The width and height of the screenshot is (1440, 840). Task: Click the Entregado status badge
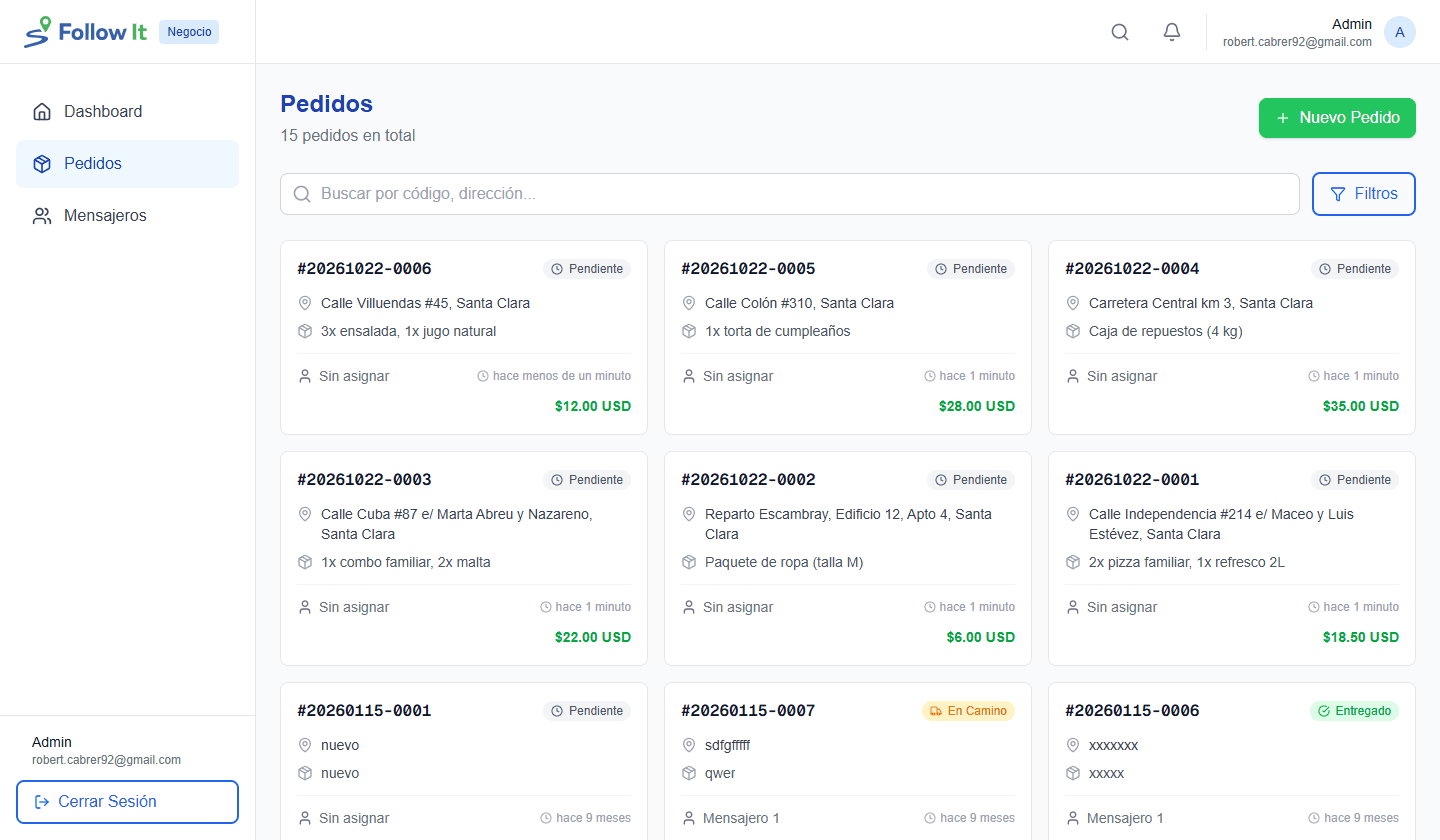tap(1354, 711)
